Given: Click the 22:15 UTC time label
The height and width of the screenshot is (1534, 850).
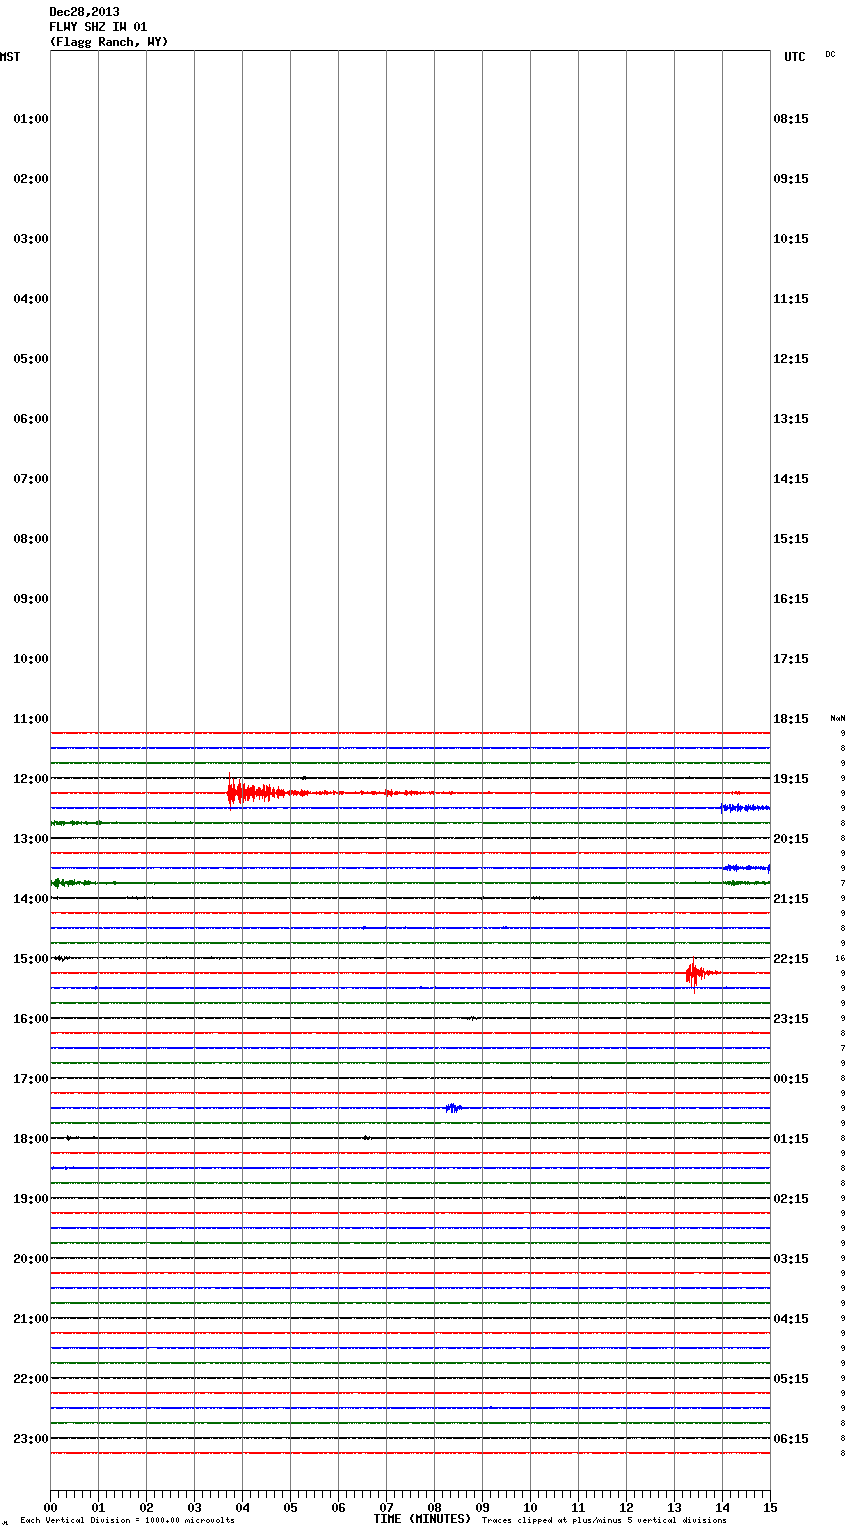Looking at the screenshot, I should click(x=791, y=959).
